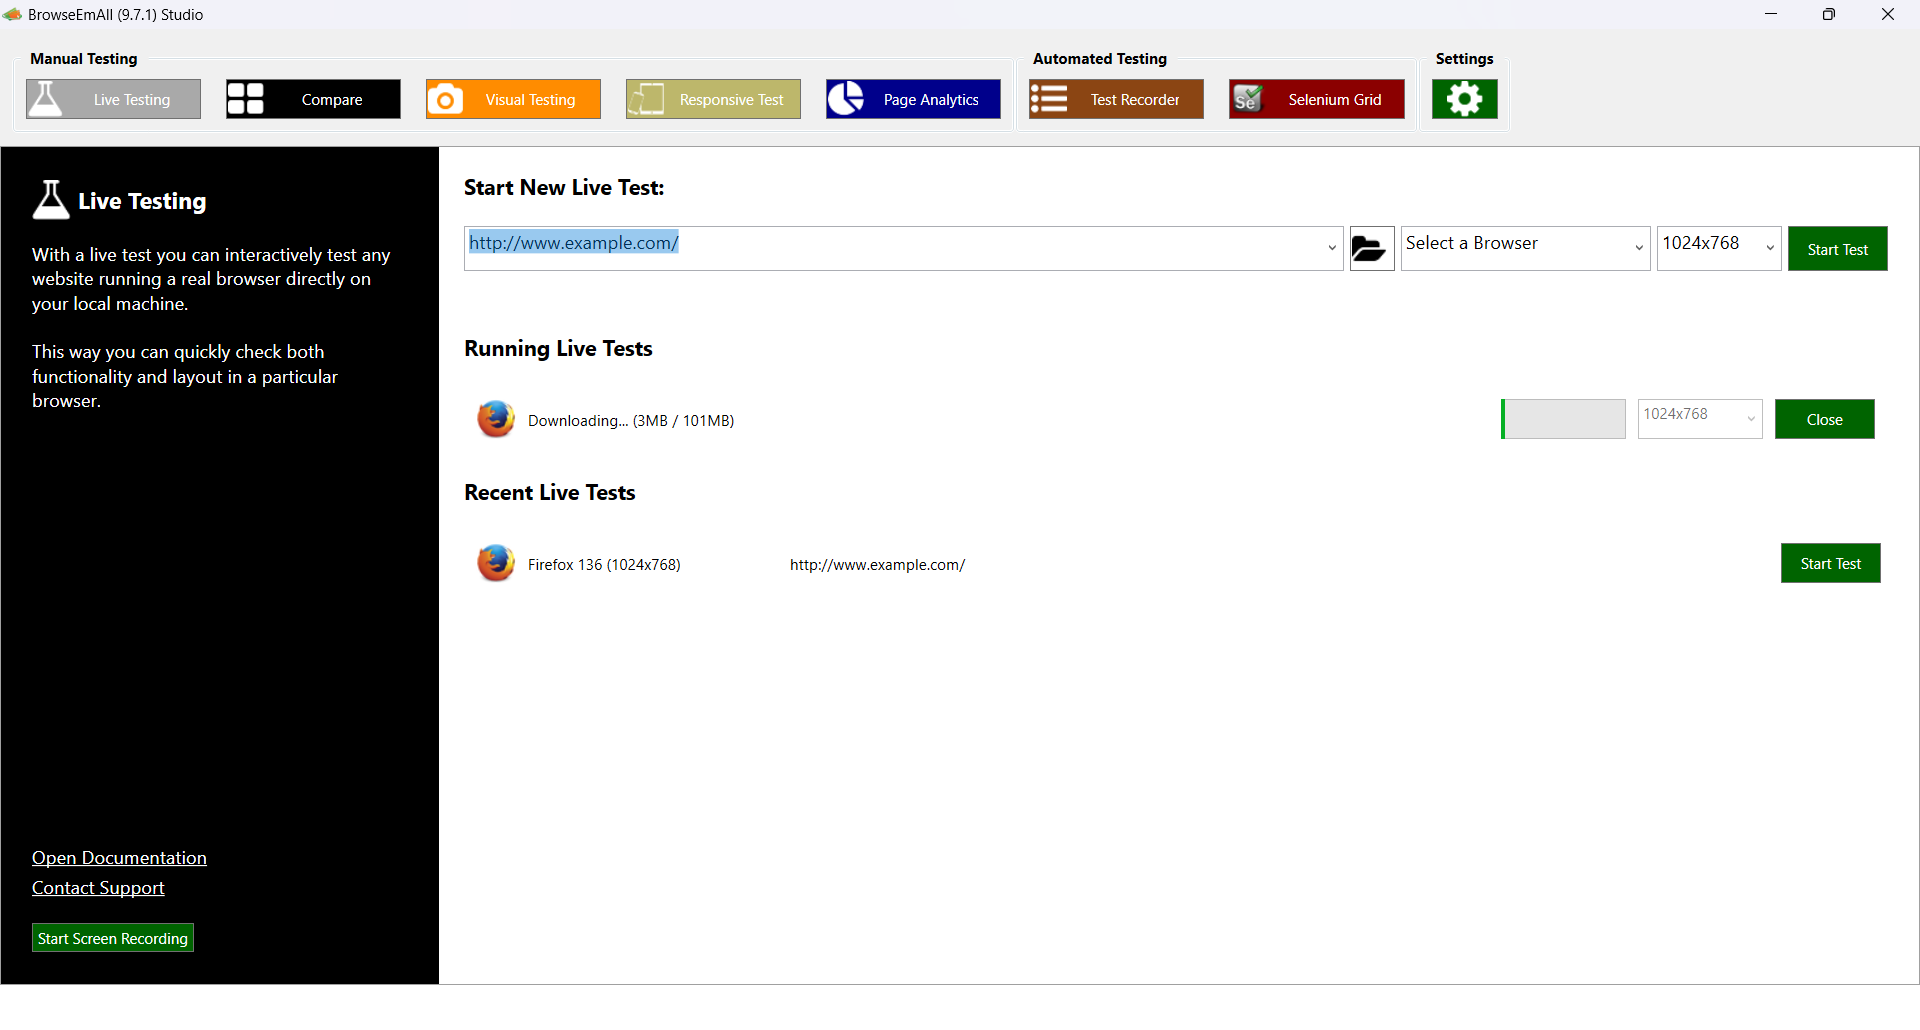
Task: Click the Recent Live Tests heading
Action: point(550,493)
